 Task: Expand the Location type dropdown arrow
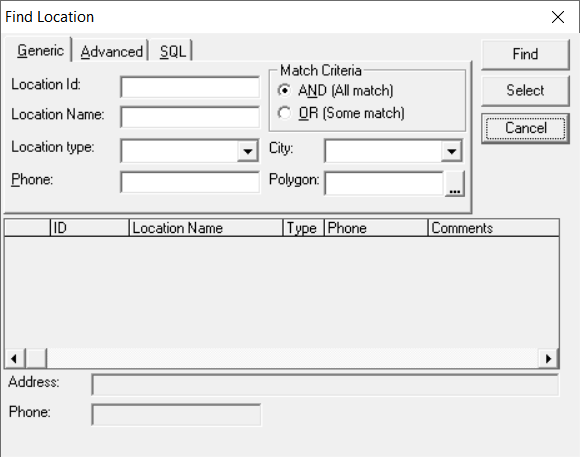(247, 151)
